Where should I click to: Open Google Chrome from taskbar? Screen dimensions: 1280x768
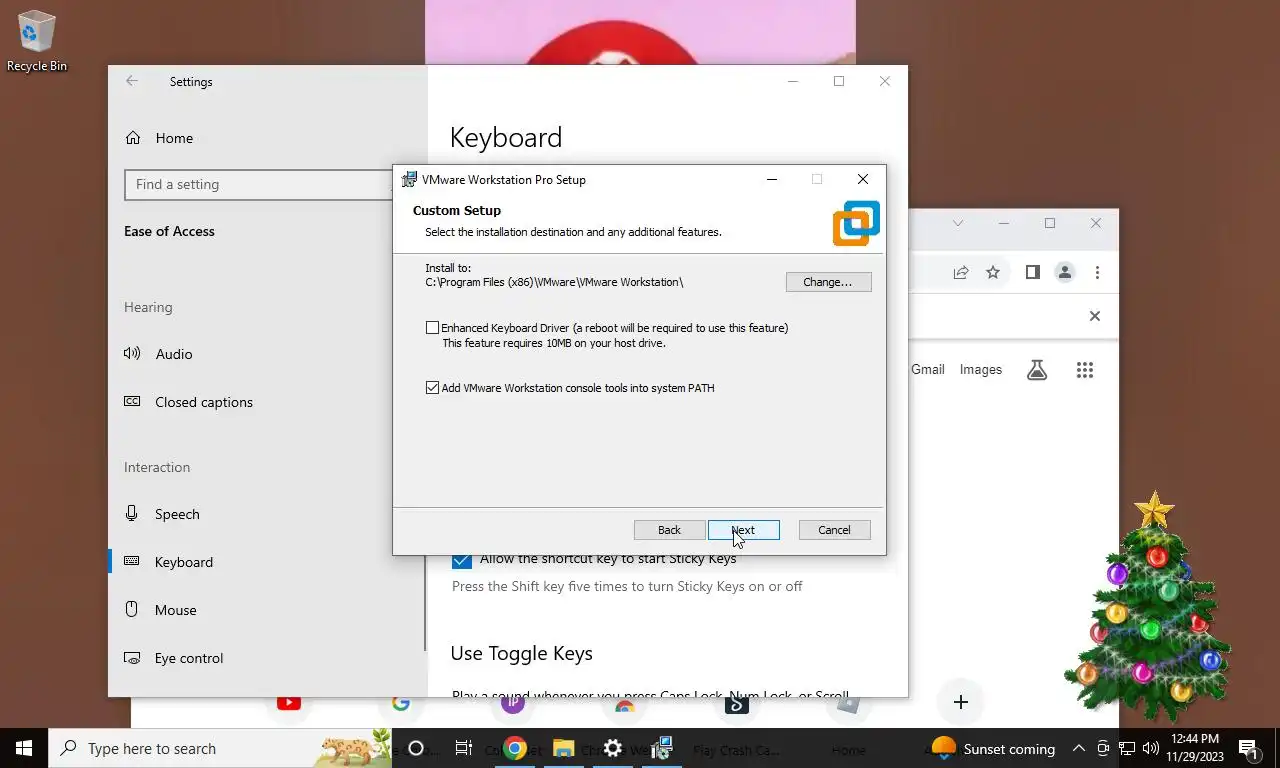515,748
